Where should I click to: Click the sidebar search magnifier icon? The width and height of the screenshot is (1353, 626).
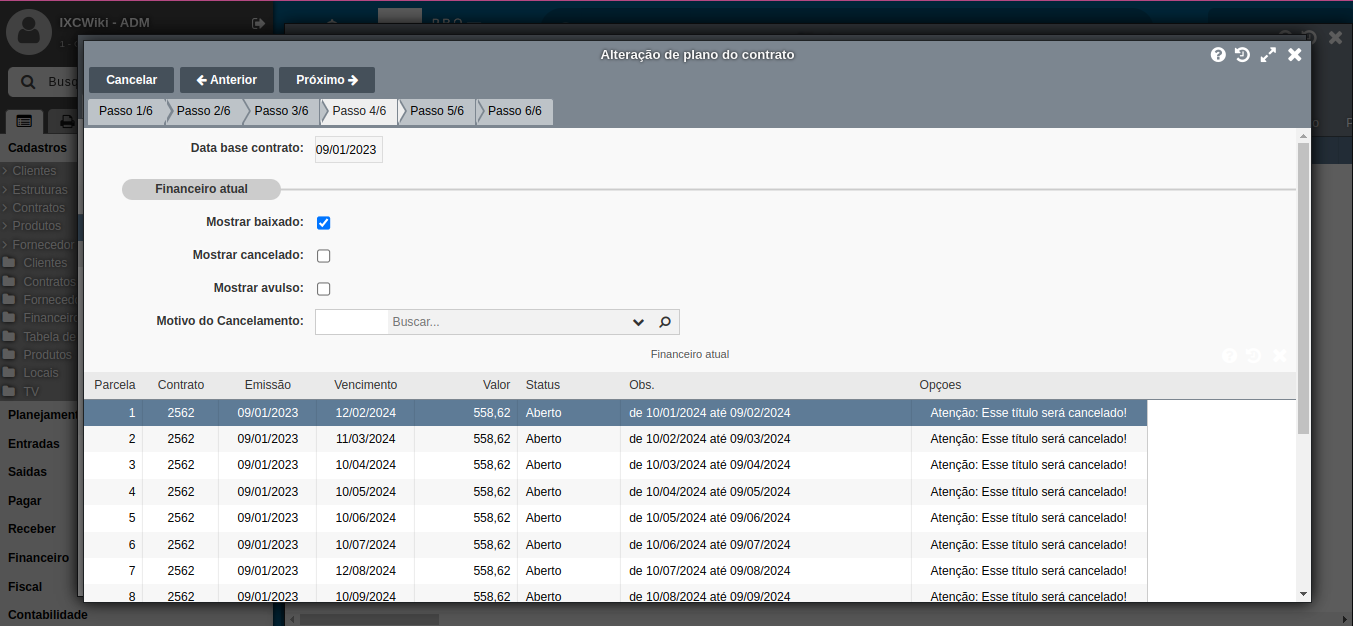(28, 82)
